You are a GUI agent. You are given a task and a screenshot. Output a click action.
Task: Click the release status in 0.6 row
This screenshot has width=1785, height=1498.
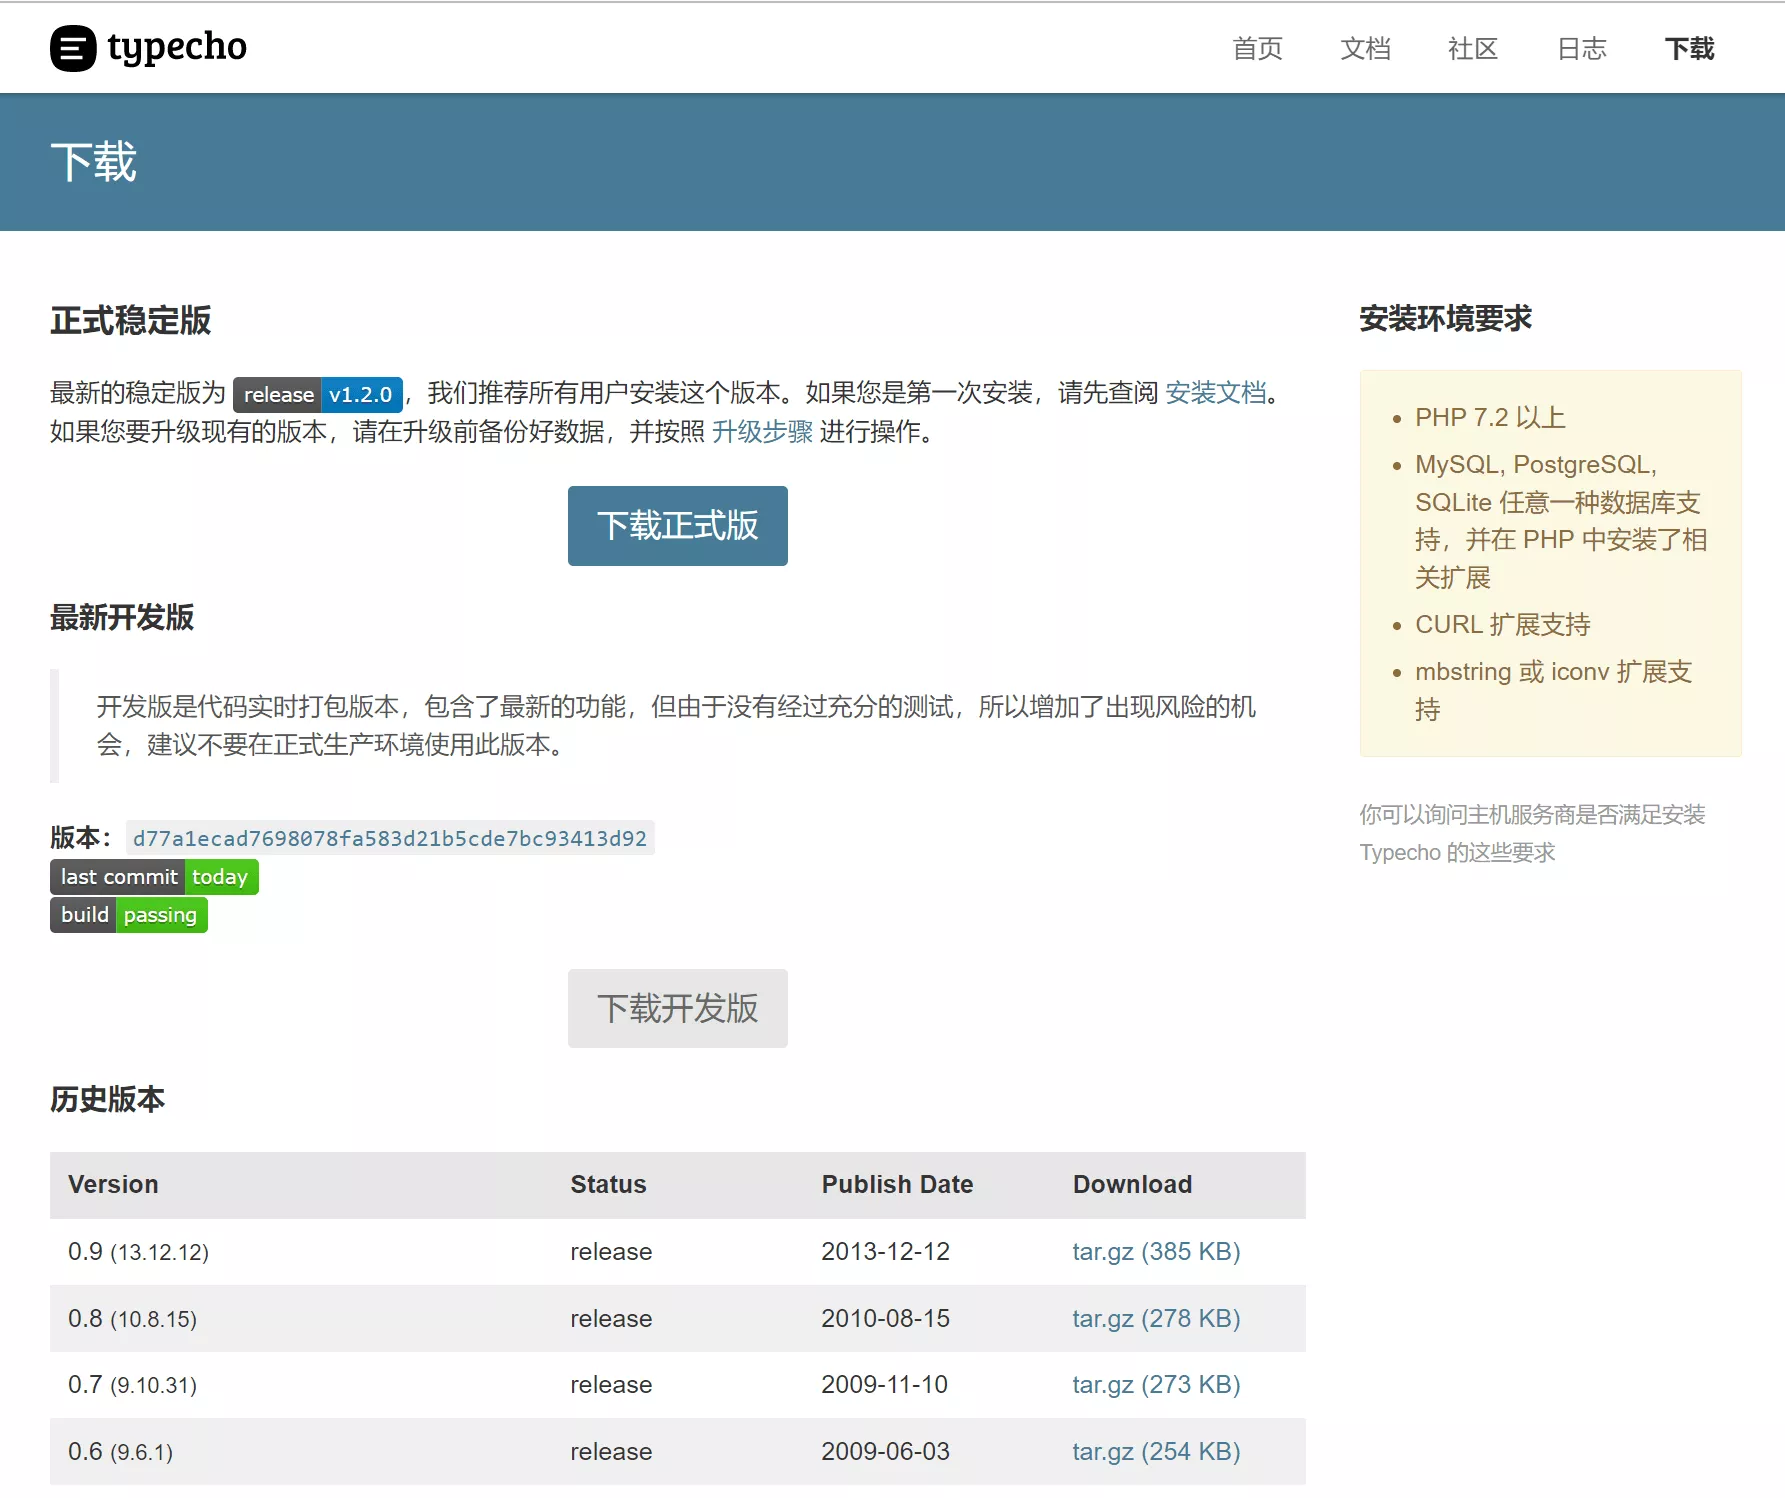(611, 1452)
